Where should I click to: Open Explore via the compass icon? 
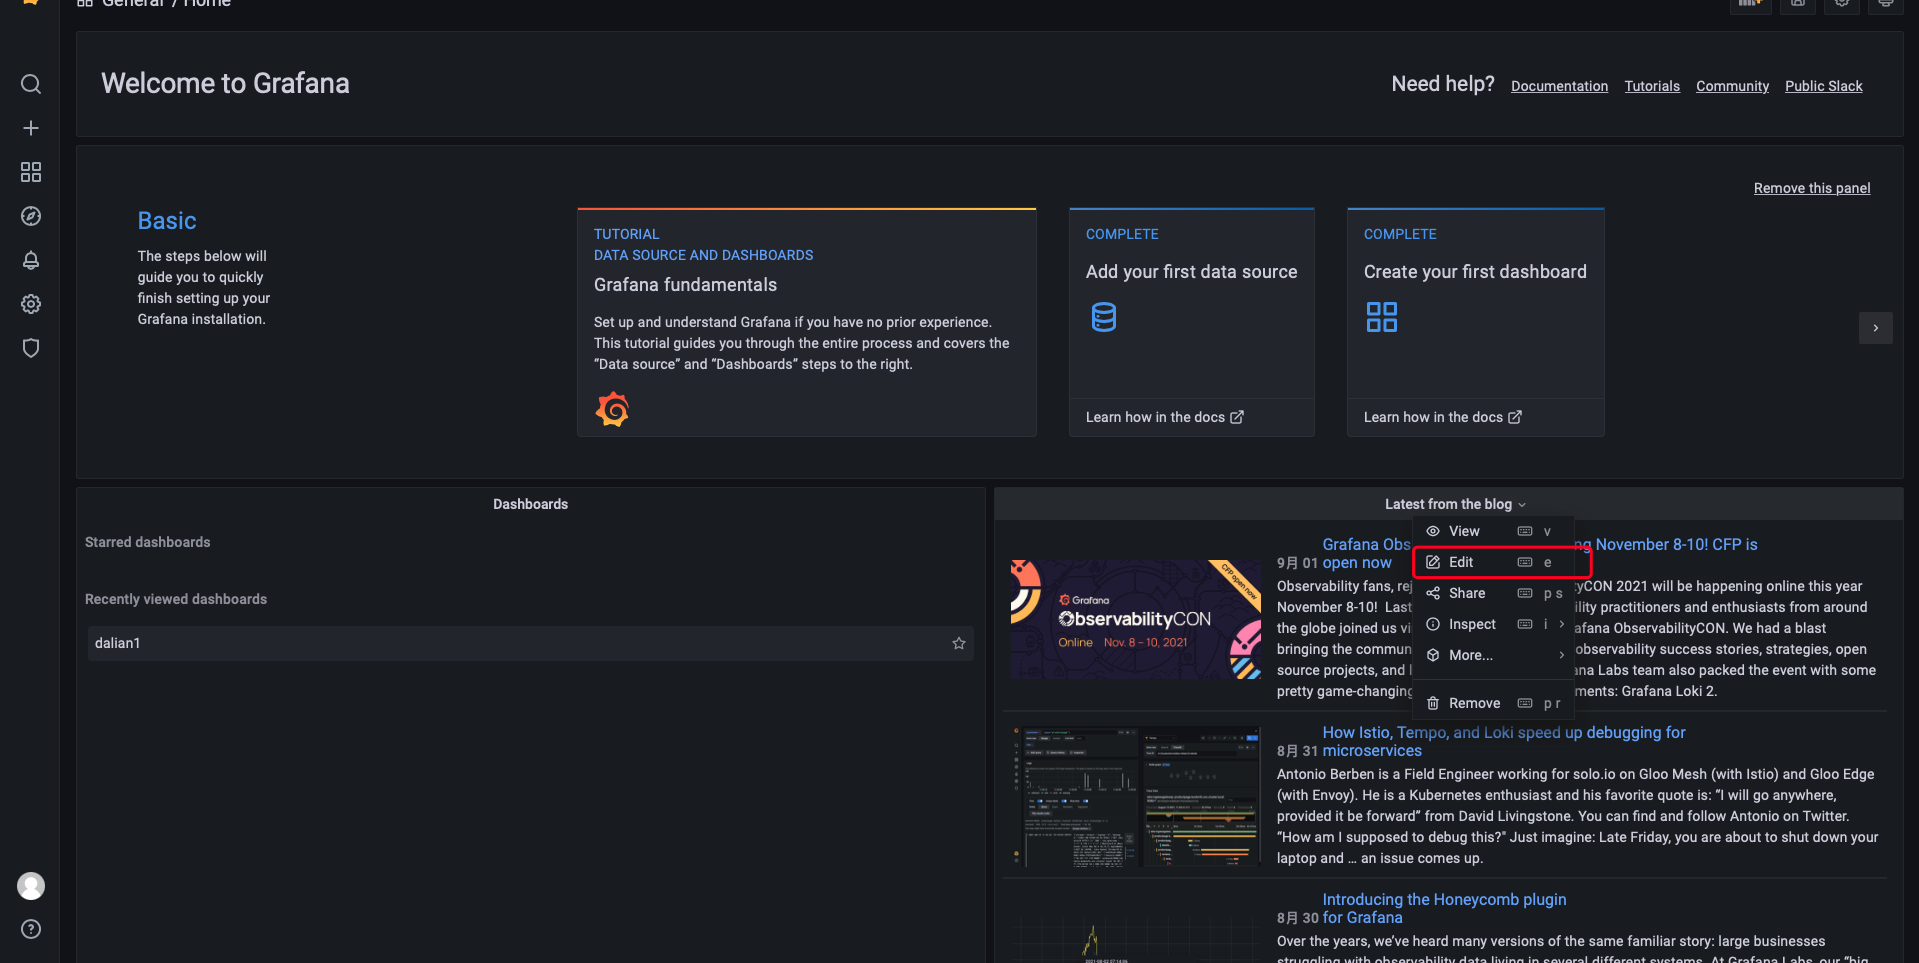tap(31, 216)
